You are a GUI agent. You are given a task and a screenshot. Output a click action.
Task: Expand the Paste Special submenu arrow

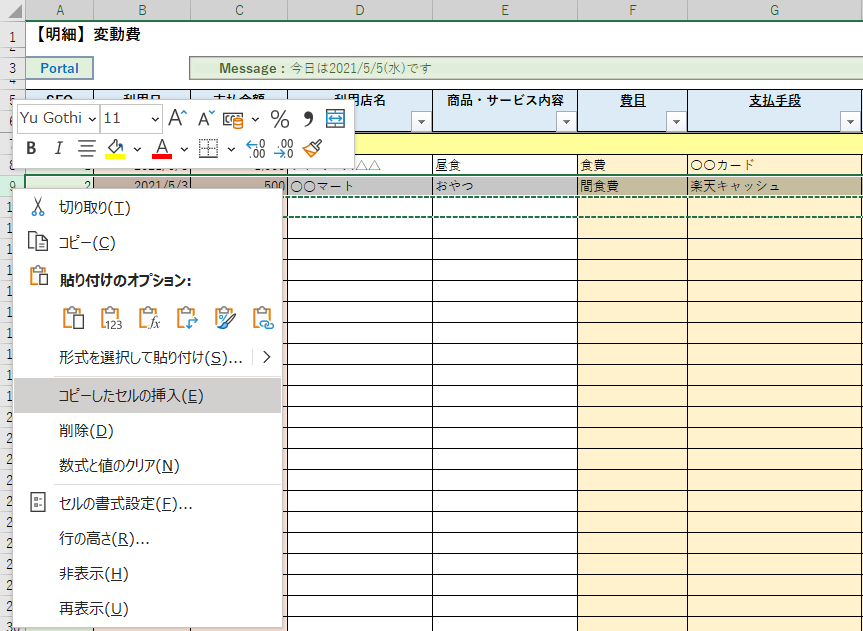pyautogui.click(x=267, y=357)
